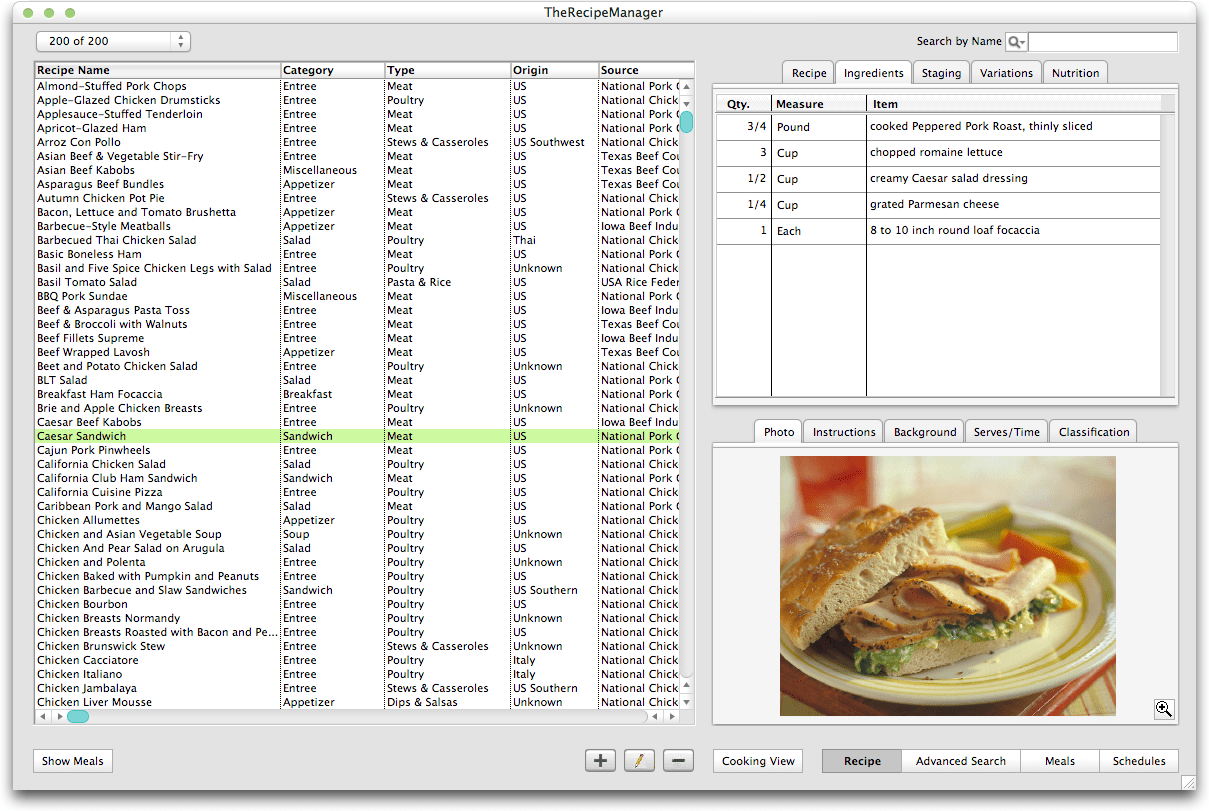Select the BBQ Pork Sundae recipe

(x=357, y=296)
